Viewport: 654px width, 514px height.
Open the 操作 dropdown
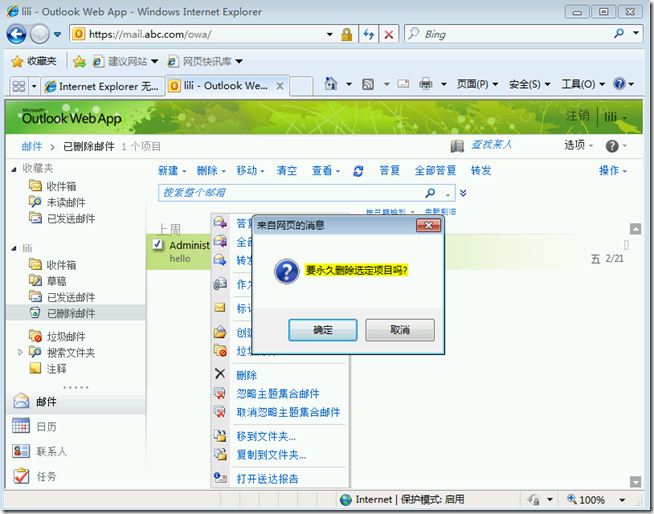click(613, 171)
